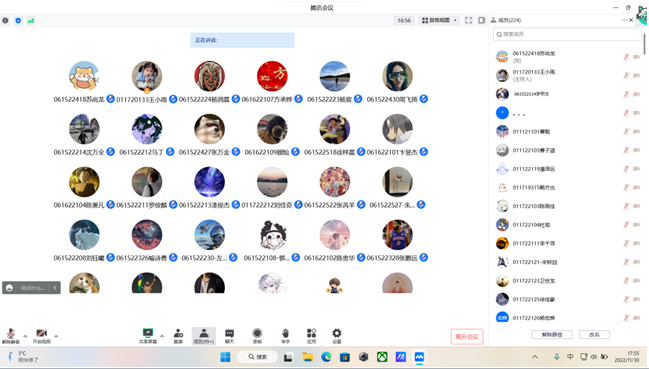This screenshot has height=369, width=649.
Task: Click the member list scrollbar
Action: pos(644,43)
